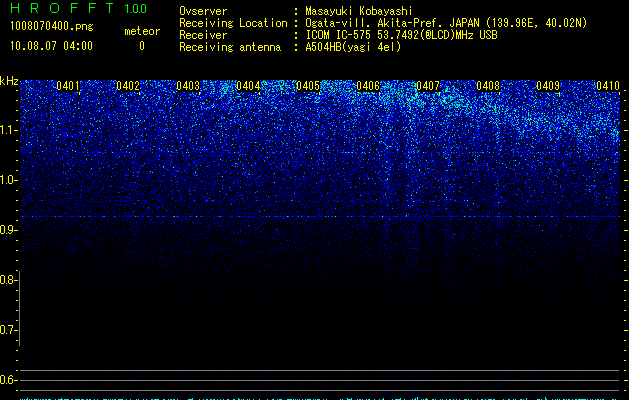Click the 0.7 kHz axis label
The width and height of the screenshot is (629, 400).
point(8,330)
